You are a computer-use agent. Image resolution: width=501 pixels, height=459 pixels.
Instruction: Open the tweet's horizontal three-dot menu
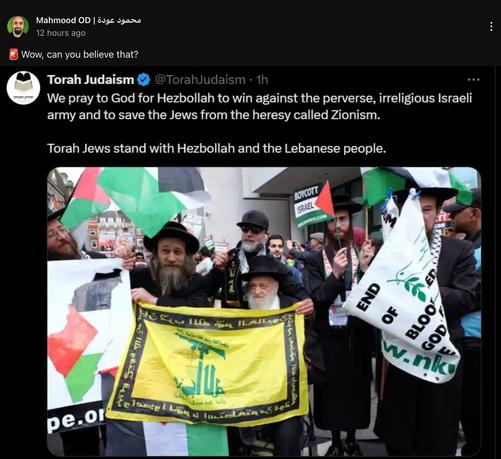(x=473, y=80)
